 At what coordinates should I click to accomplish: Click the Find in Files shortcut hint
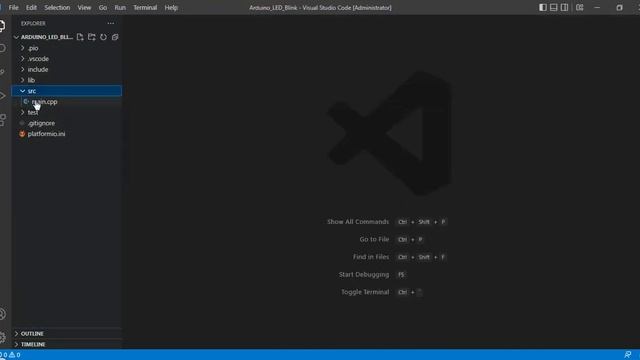399,257
